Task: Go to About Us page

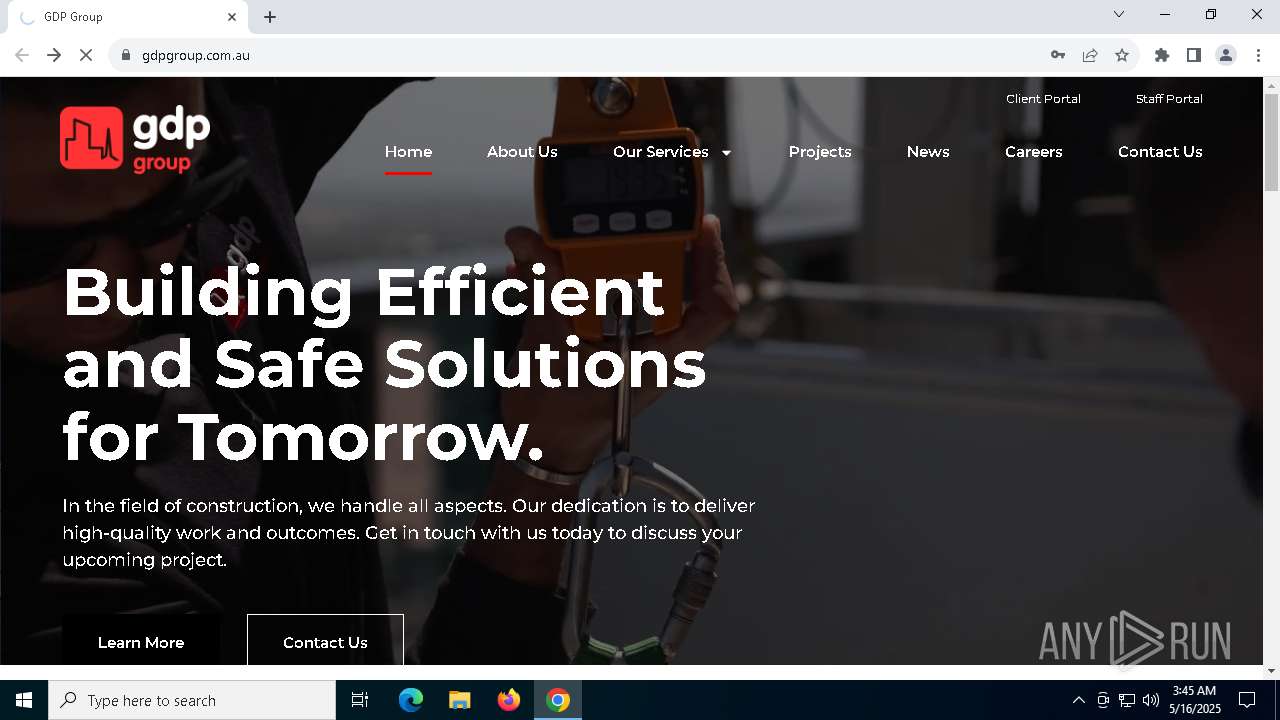Action: click(x=522, y=152)
